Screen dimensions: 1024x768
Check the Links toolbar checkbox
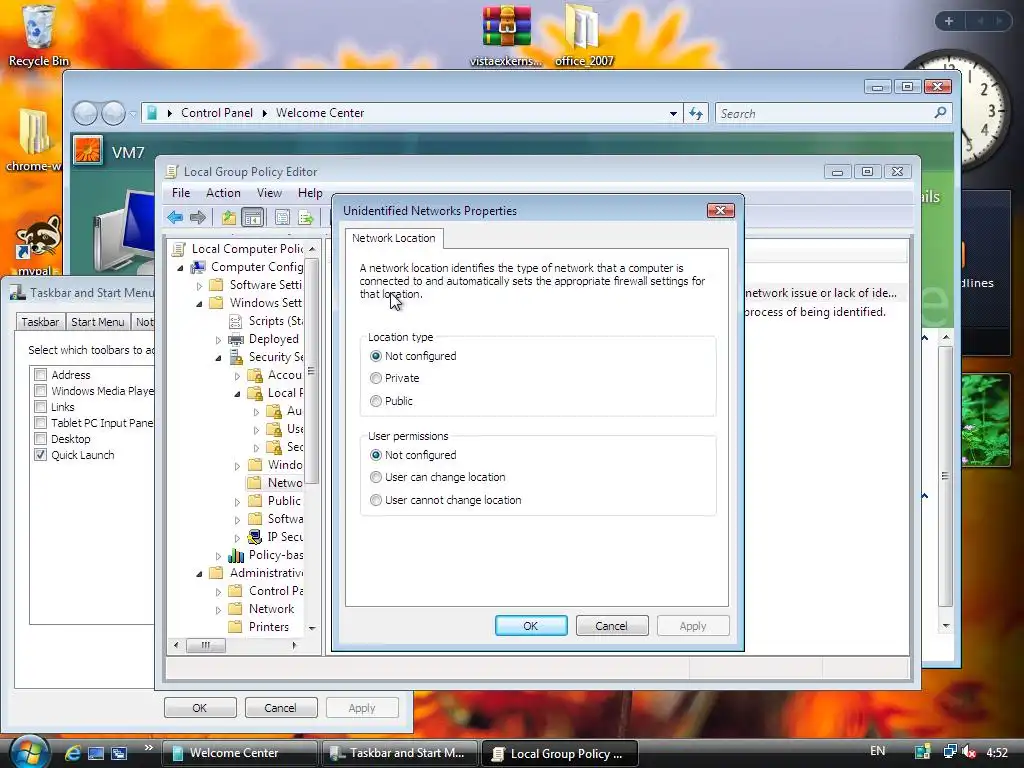(40, 407)
